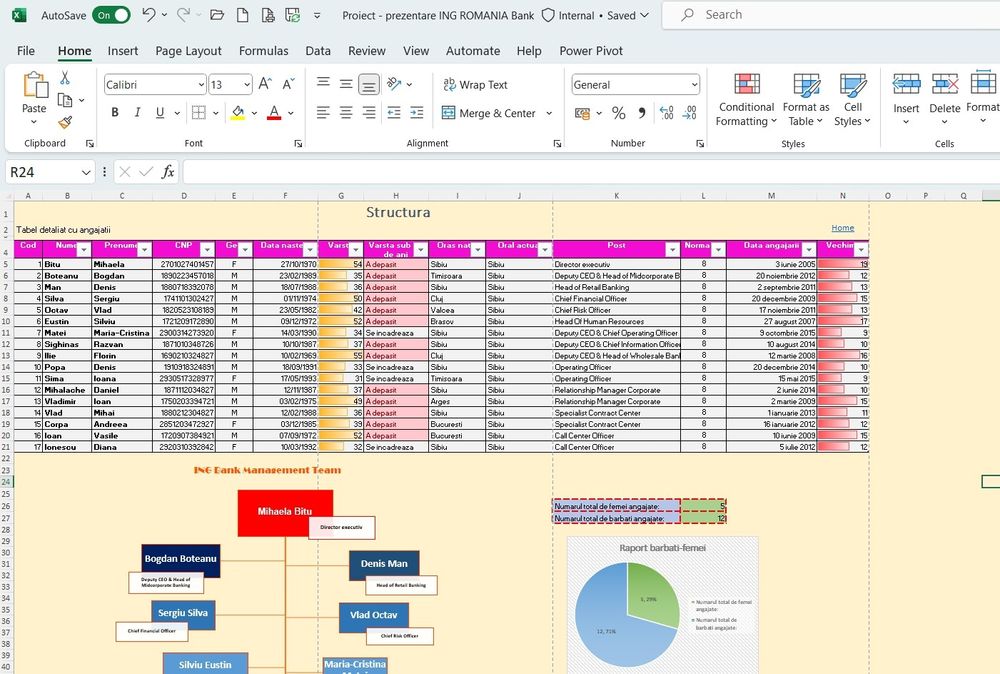Image resolution: width=1000 pixels, height=674 pixels.
Task: Click into the formula bar
Action: 591,172
